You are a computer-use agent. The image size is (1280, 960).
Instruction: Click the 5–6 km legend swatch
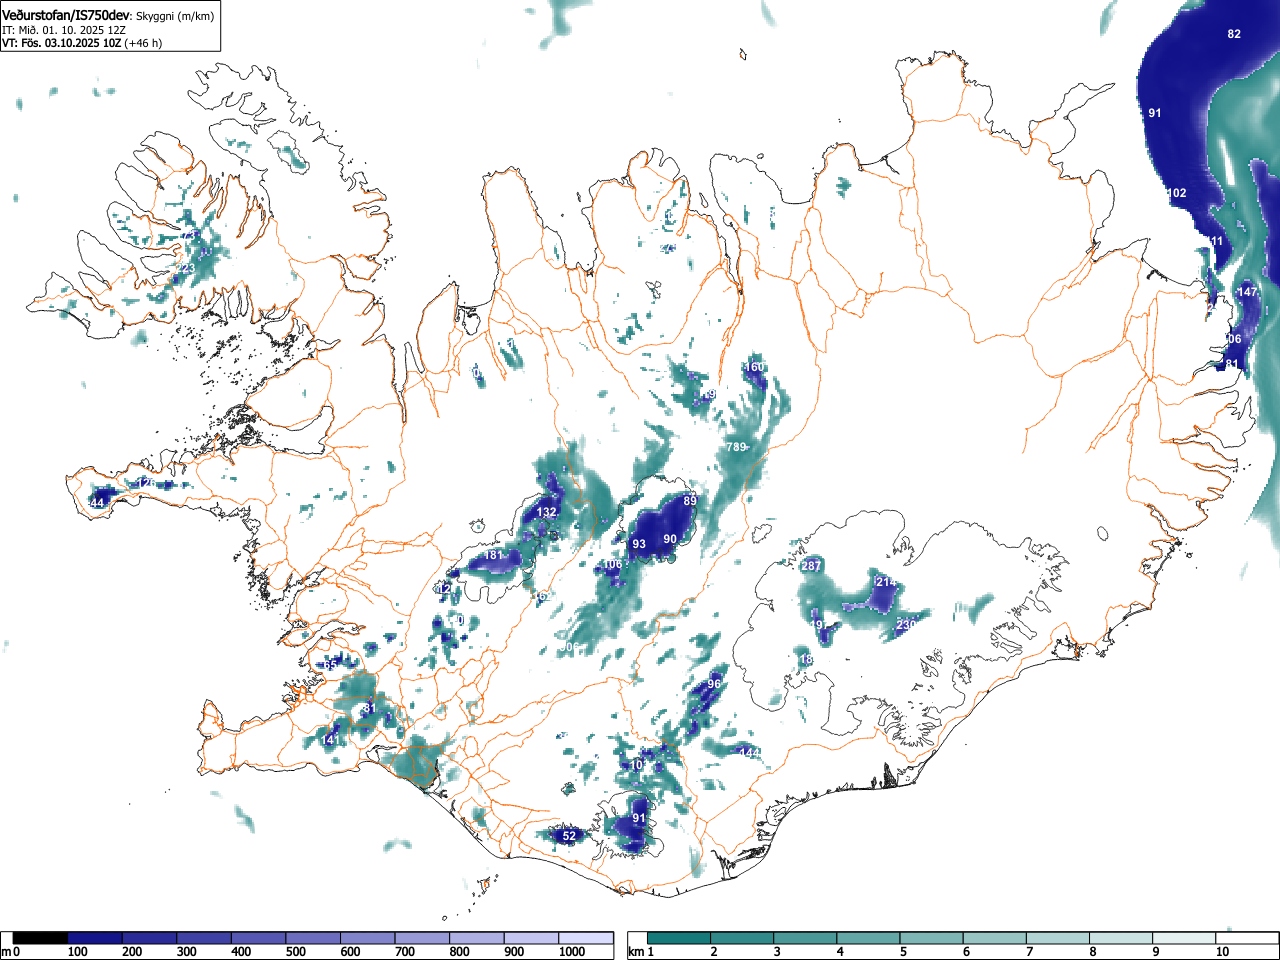pos(932,938)
